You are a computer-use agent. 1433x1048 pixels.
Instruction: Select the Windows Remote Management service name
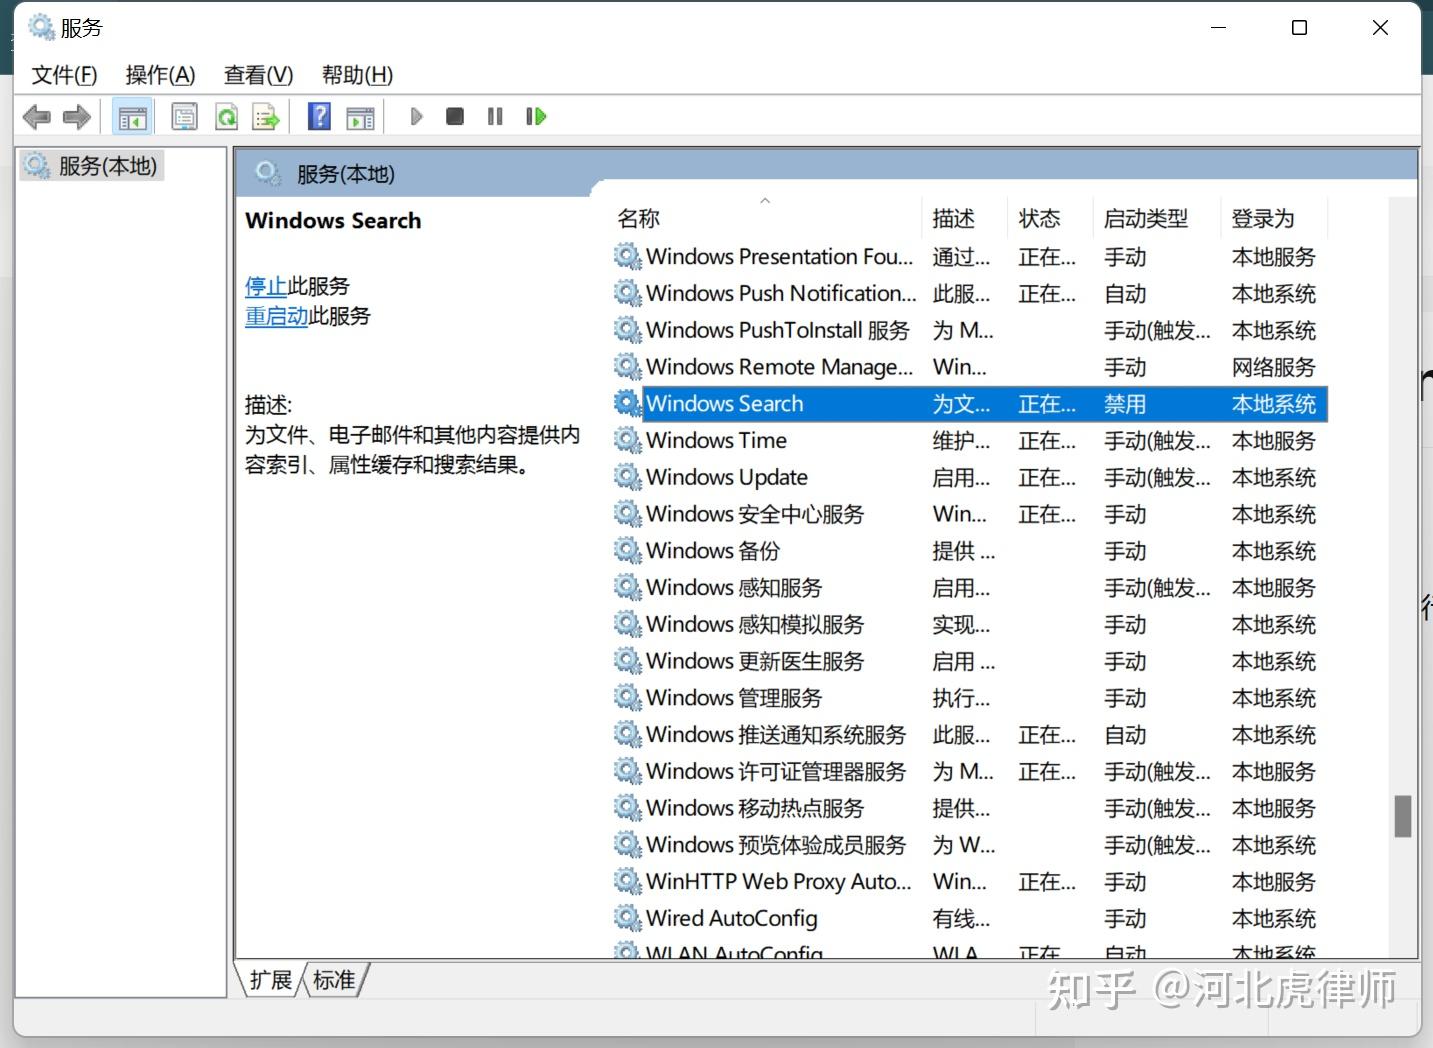pyautogui.click(x=780, y=367)
